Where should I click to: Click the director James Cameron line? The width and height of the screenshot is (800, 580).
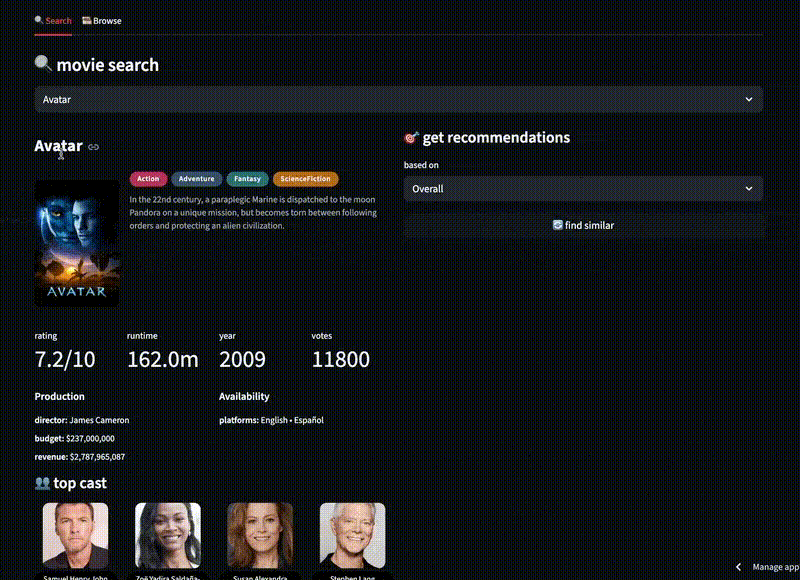point(82,420)
